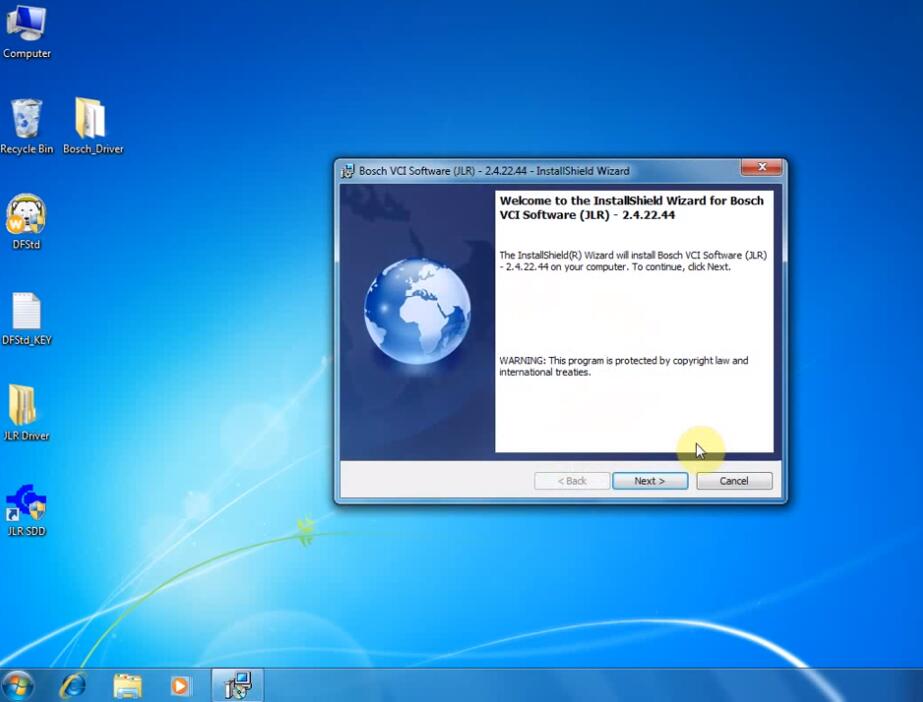The image size is (923, 702).
Task: Open the Windows Start menu orb
Action: (x=17, y=685)
